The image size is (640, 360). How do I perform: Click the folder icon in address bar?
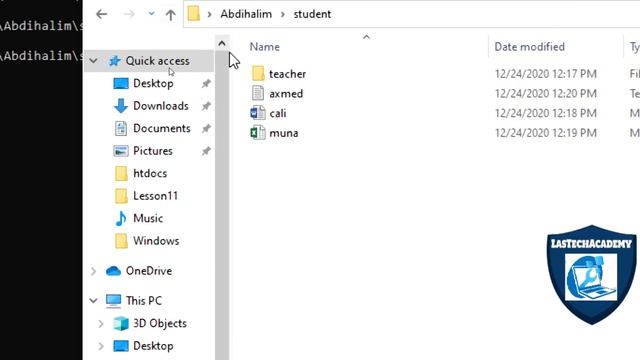point(193,14)
